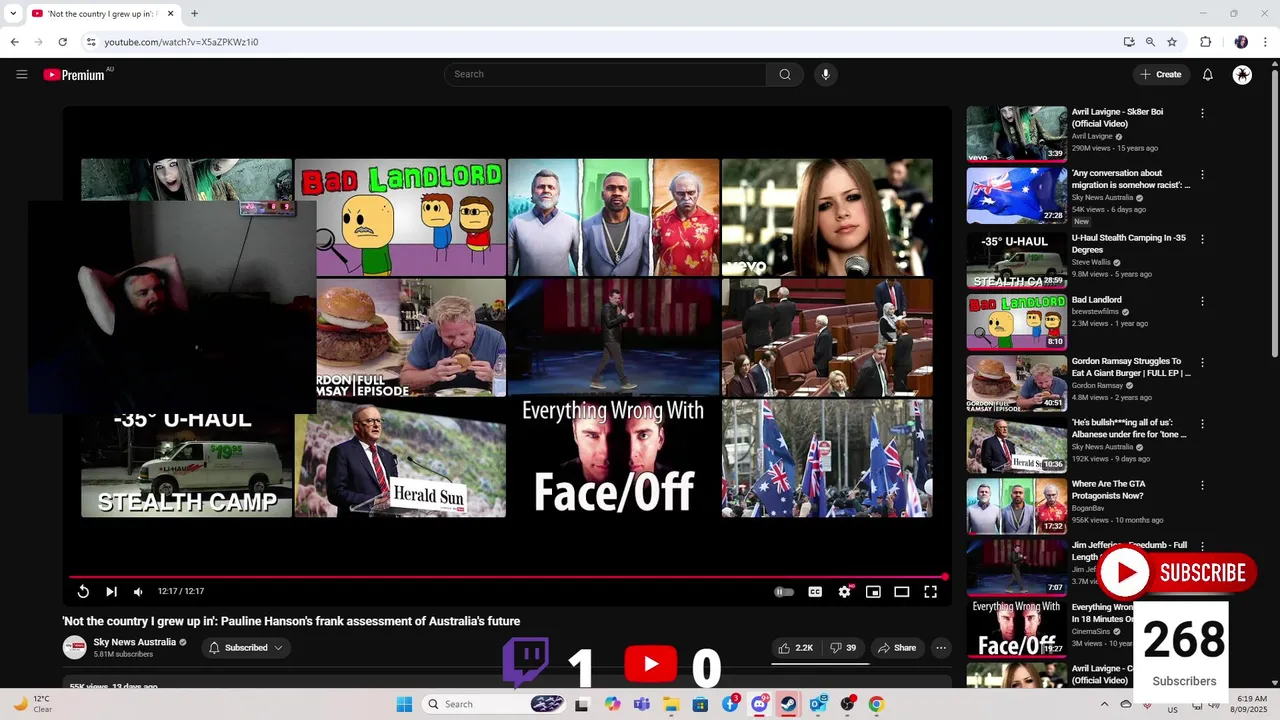Seek on the red video progress bar
The height and width of the screenshot is (720, 1280).
pyautogui.click(x=507, y=577)
